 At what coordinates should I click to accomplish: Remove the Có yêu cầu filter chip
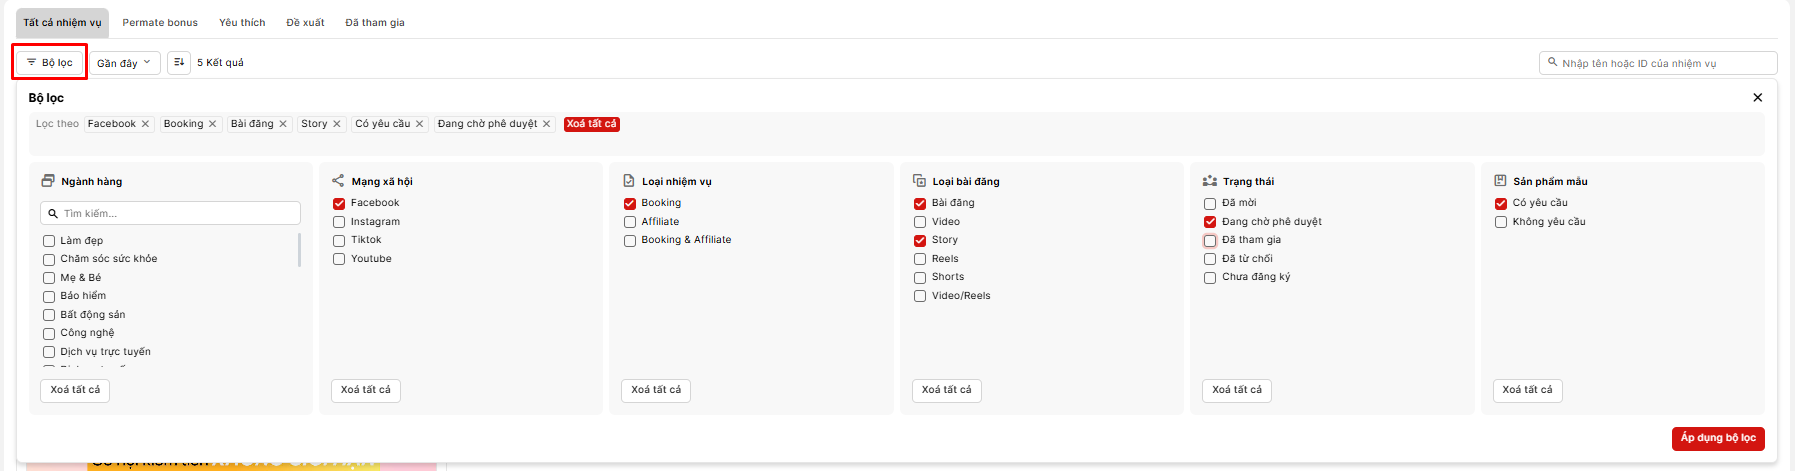coord(420,124)
